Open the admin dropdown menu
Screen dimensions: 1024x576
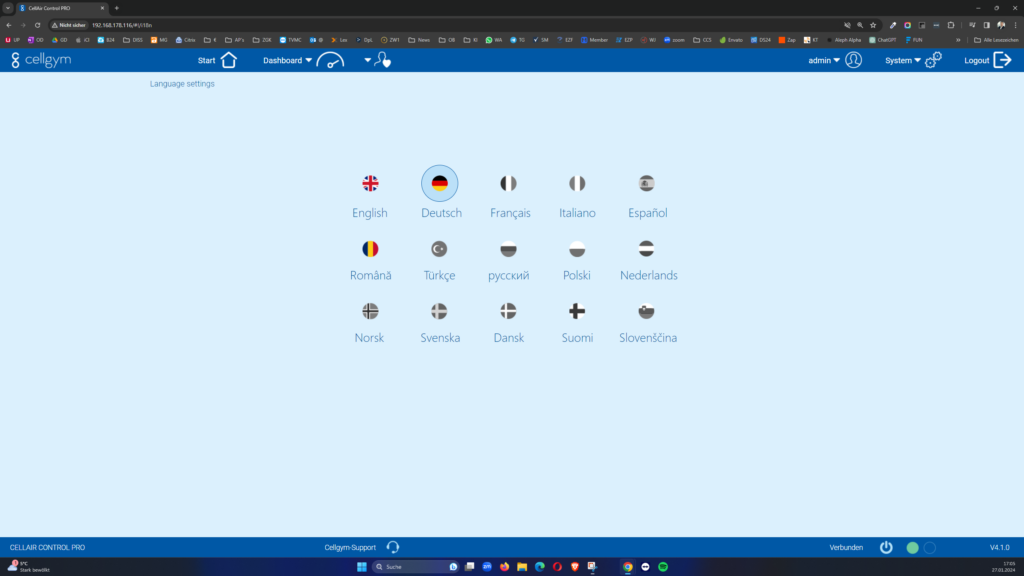824,60
